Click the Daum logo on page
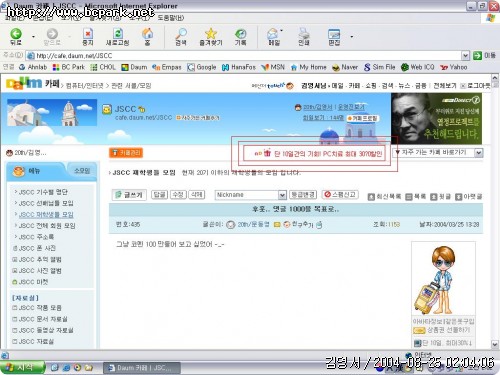500x375 pixels. [24, 83]
